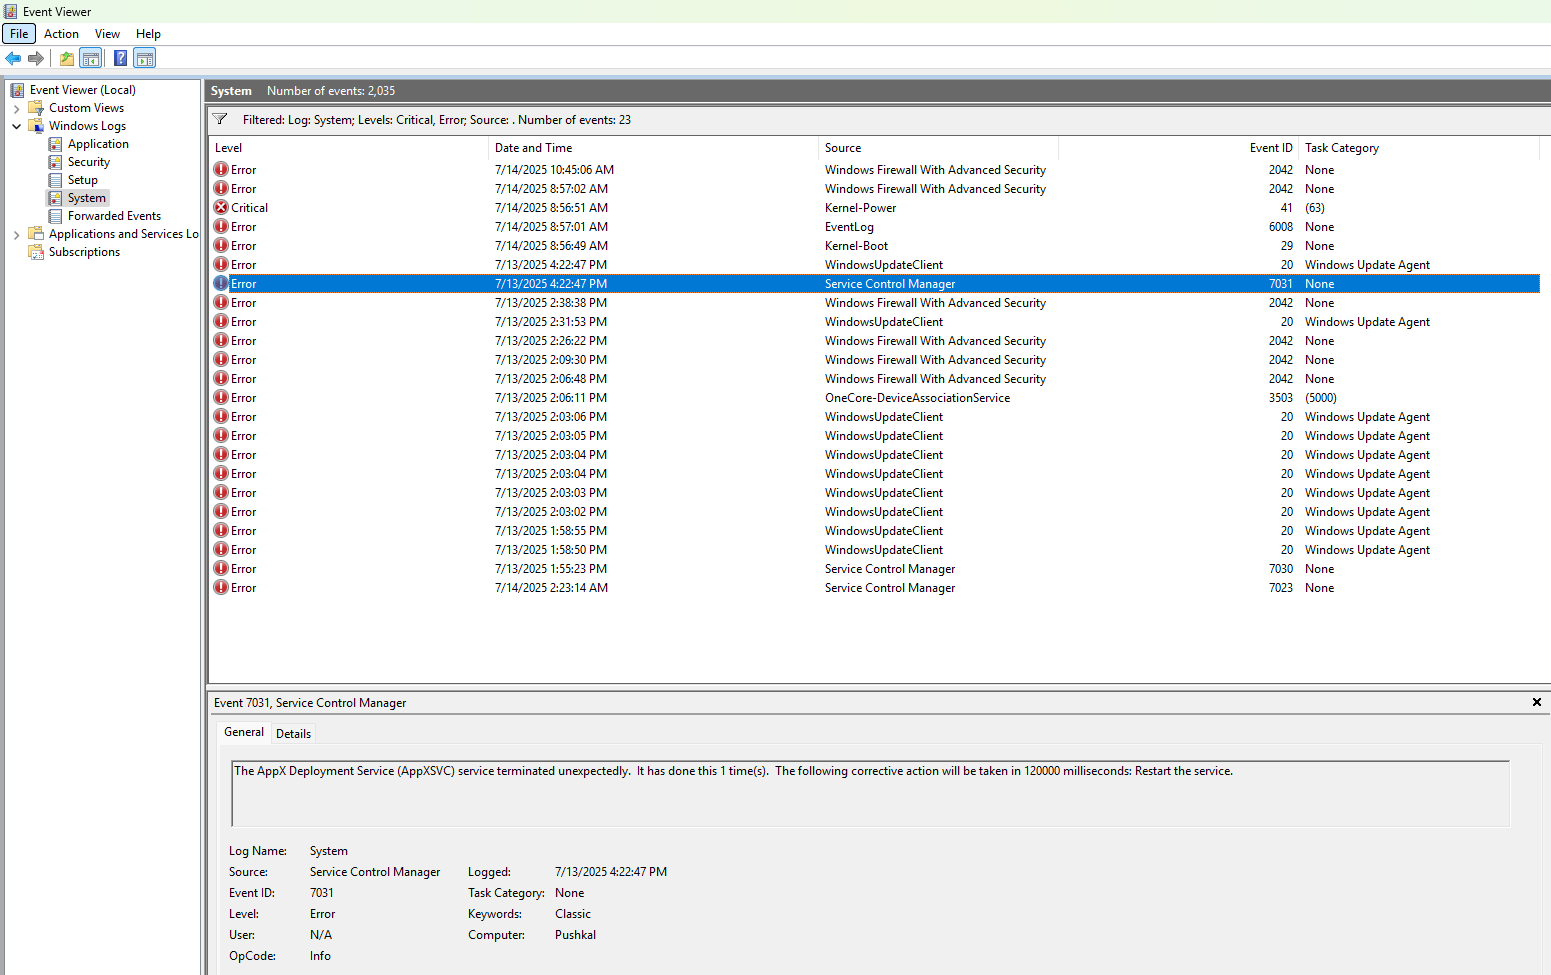Viewport: 1551px width, 975px height.
Task: Toggle the Show/Hide Action Pane toolbar icon
Action: [145, 58]
